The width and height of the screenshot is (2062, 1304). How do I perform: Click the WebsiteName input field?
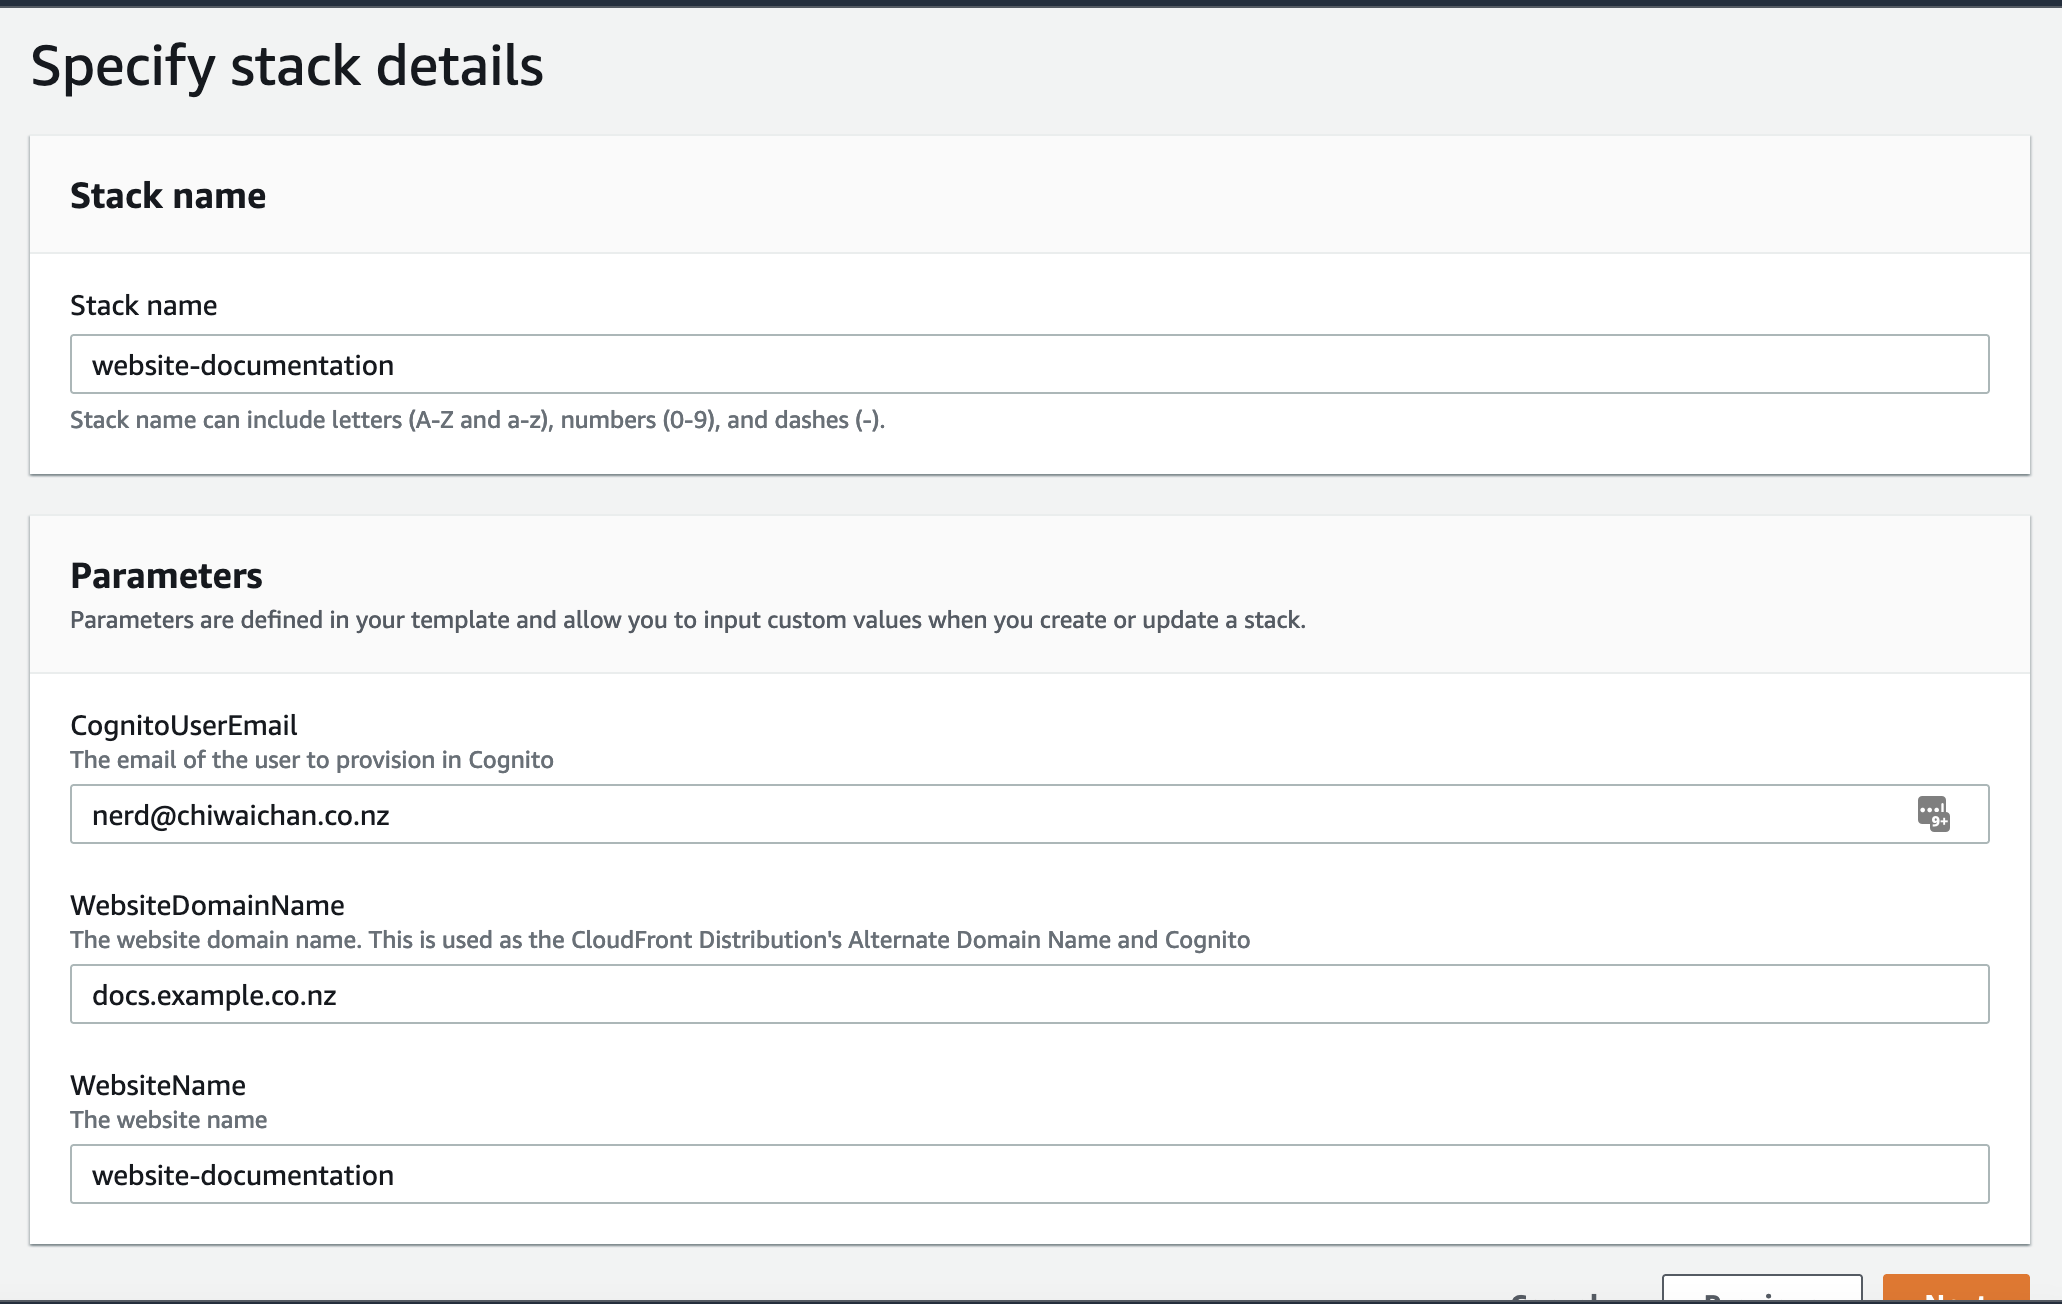(1028, 1174)
